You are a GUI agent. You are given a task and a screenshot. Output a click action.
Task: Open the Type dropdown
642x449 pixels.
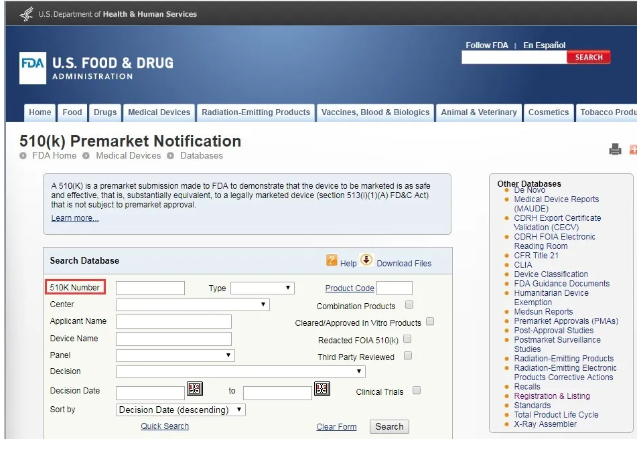[x=262, y=288]
